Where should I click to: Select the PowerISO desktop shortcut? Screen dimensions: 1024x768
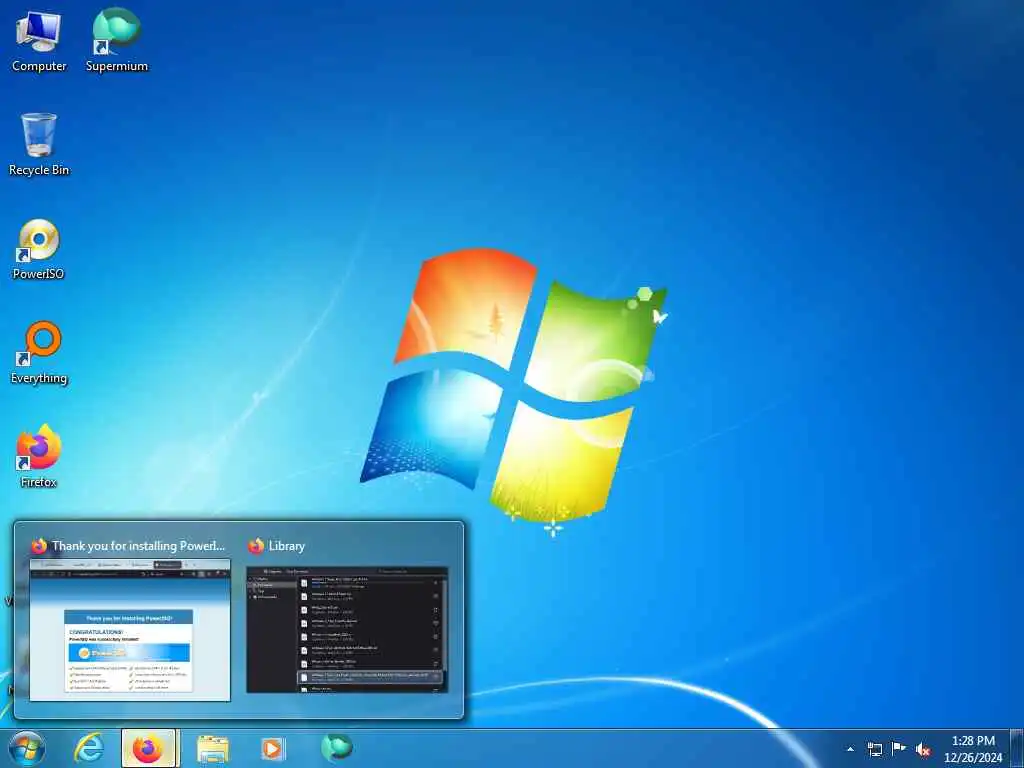(39, 249)
